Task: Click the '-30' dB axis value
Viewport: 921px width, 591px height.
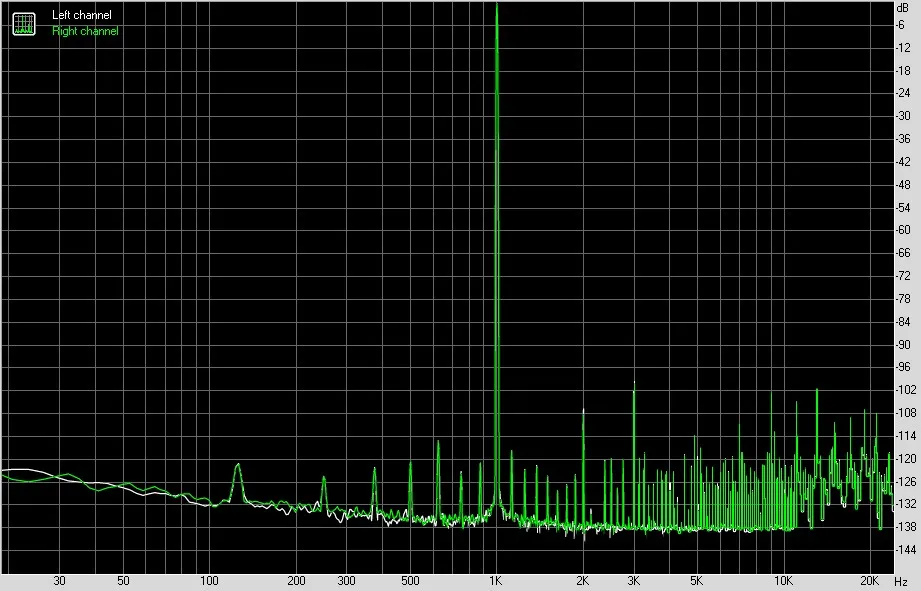Action: coord(902,116)
